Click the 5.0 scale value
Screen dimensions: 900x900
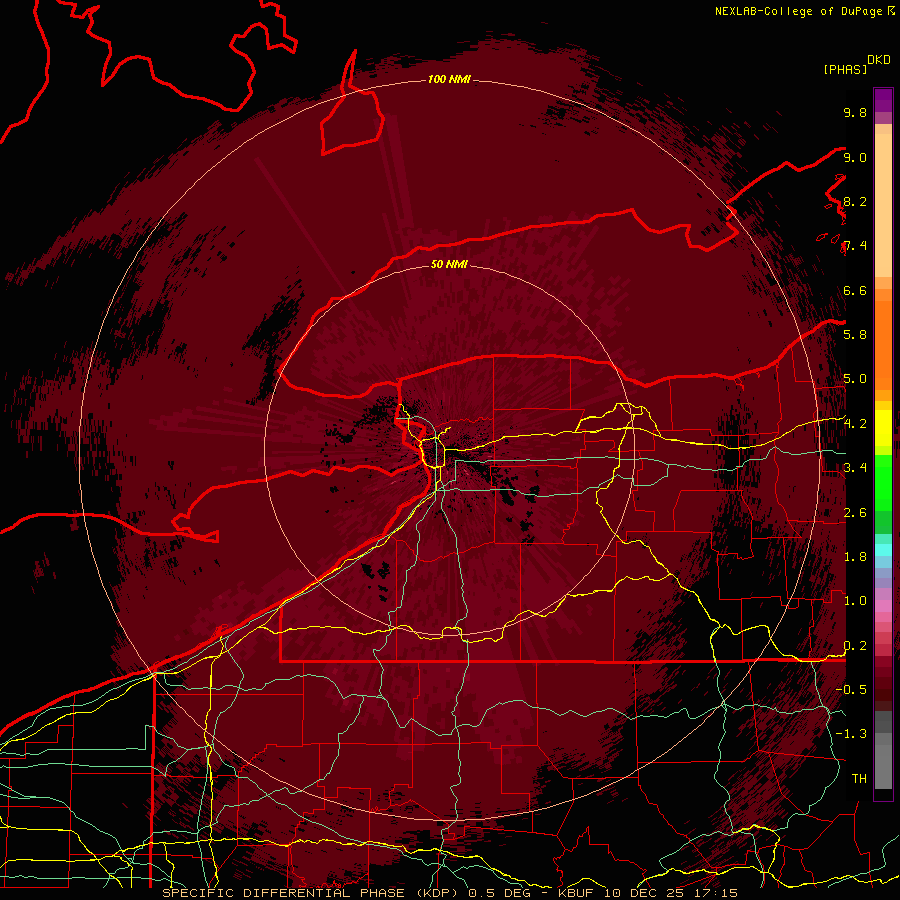(855, 379)
